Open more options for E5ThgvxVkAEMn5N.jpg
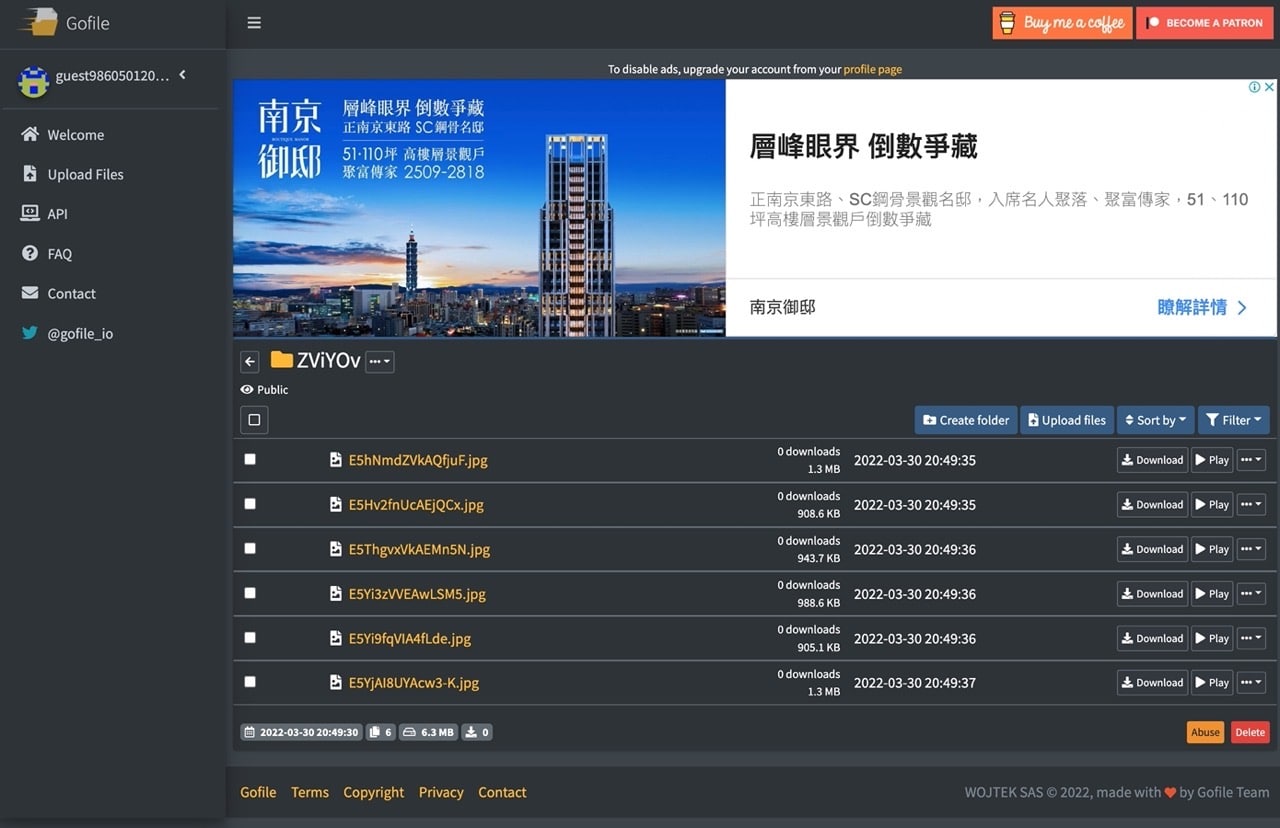This screenshot has width=1280, height=828. tap(1251, 549)
